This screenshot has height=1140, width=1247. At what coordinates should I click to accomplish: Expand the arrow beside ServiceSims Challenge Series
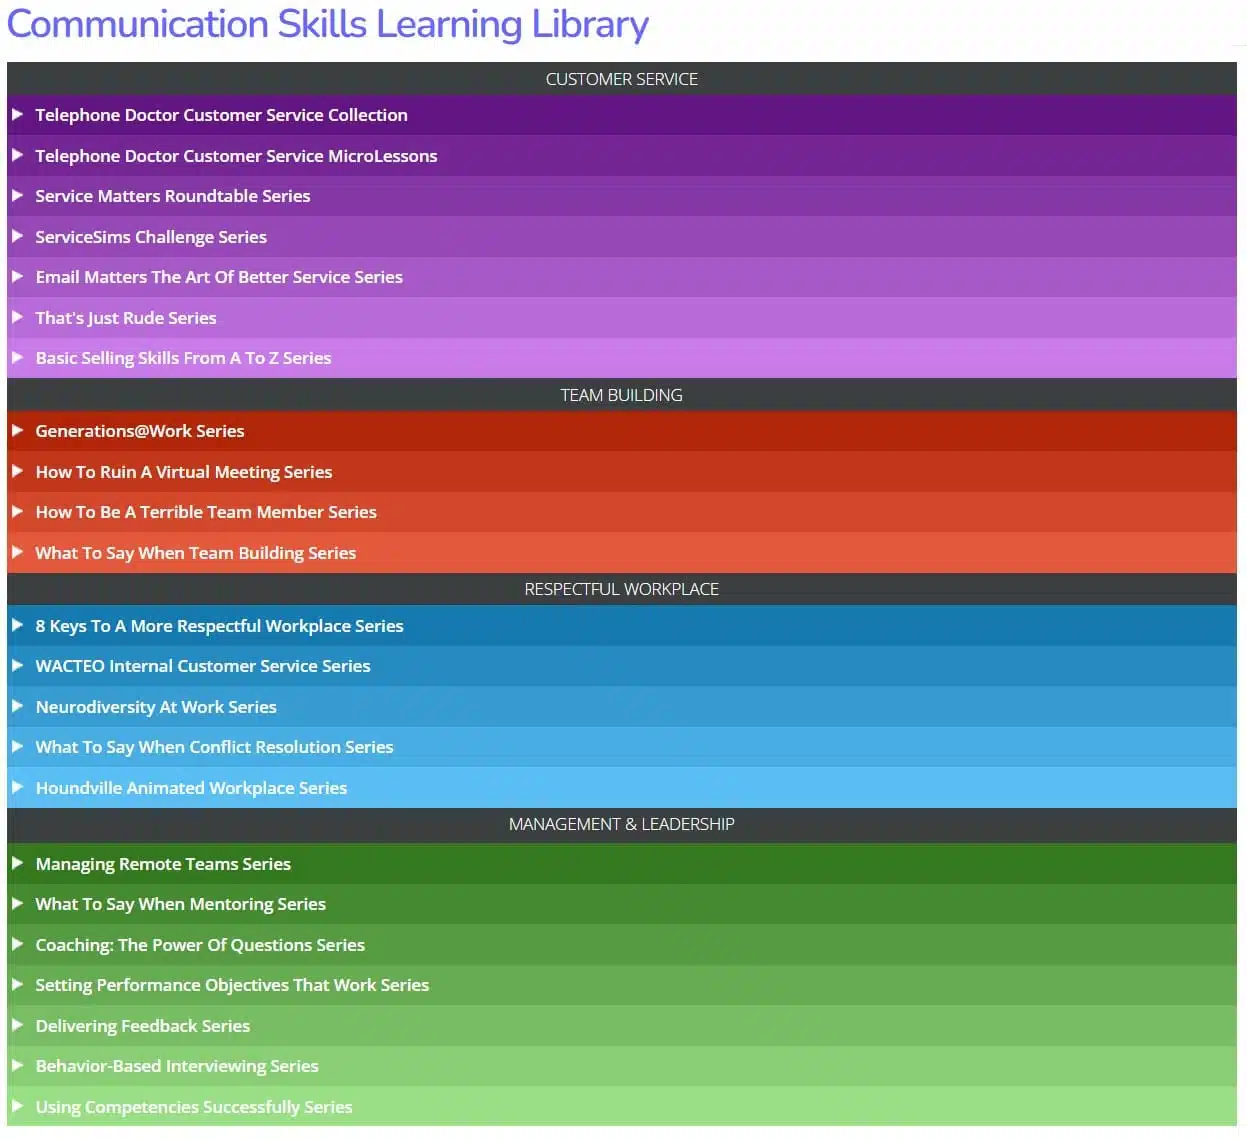point(17,237)
